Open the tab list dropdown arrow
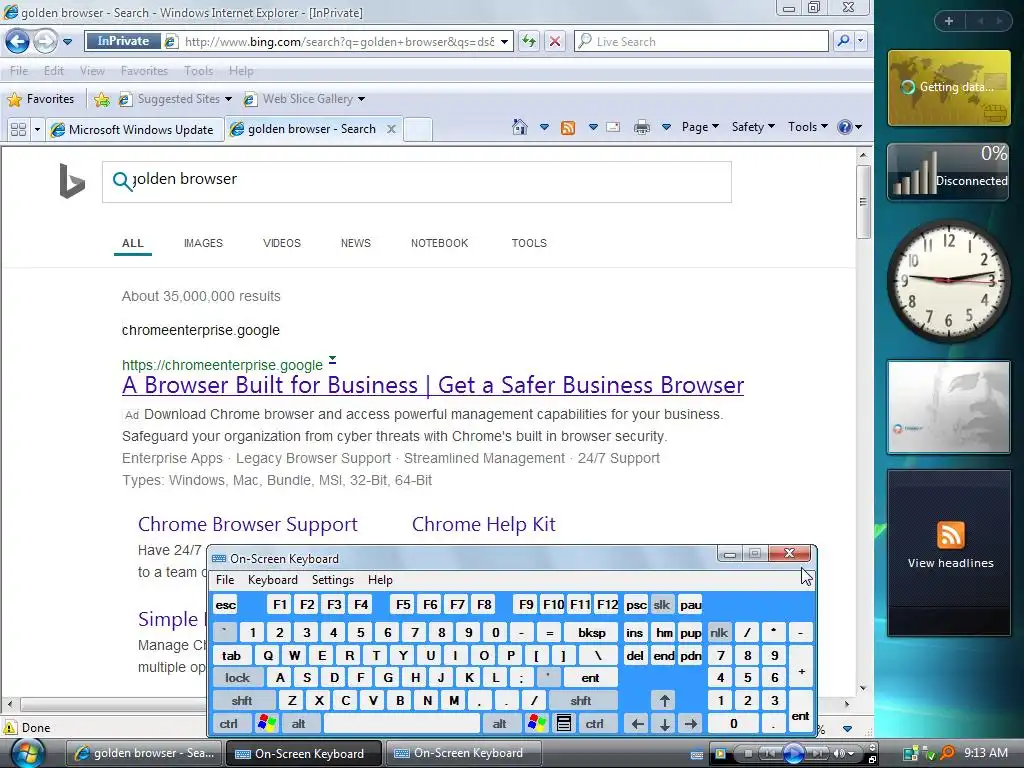1024x768 pixels. click(37, 129)
